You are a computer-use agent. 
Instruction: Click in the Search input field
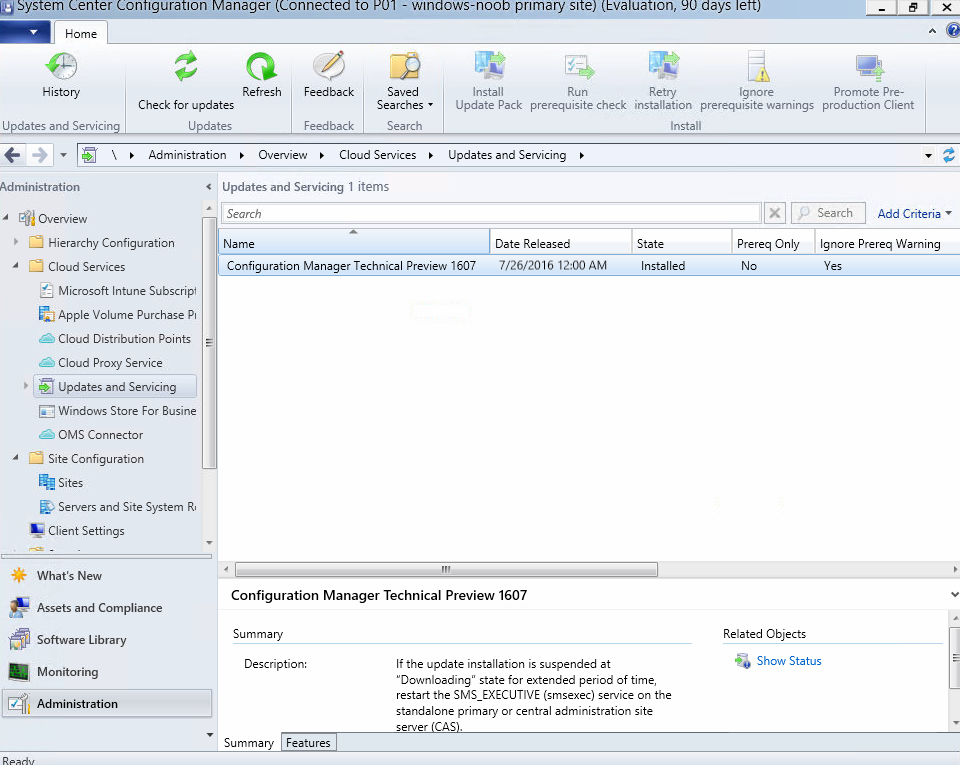pyautogui.click(x=491, y=213)
